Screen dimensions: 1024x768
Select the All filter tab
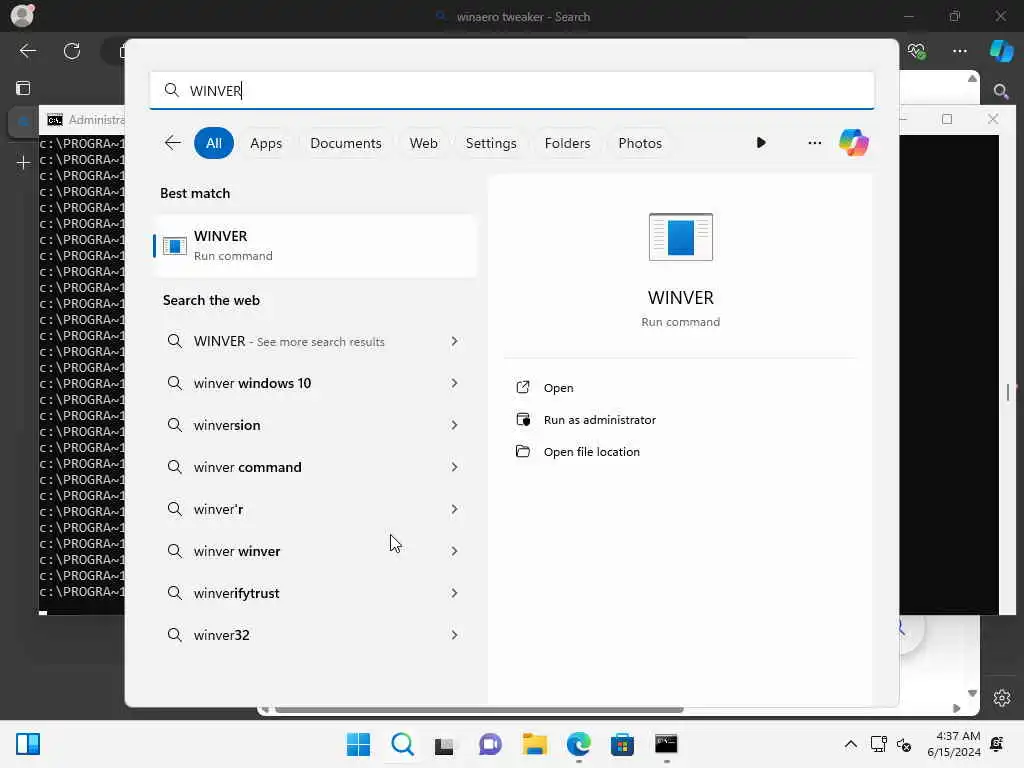[x=214, y=143]
